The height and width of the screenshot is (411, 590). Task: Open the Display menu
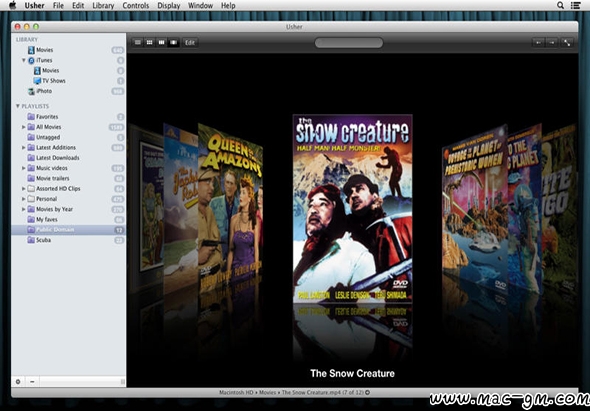(x=169, y=5)
